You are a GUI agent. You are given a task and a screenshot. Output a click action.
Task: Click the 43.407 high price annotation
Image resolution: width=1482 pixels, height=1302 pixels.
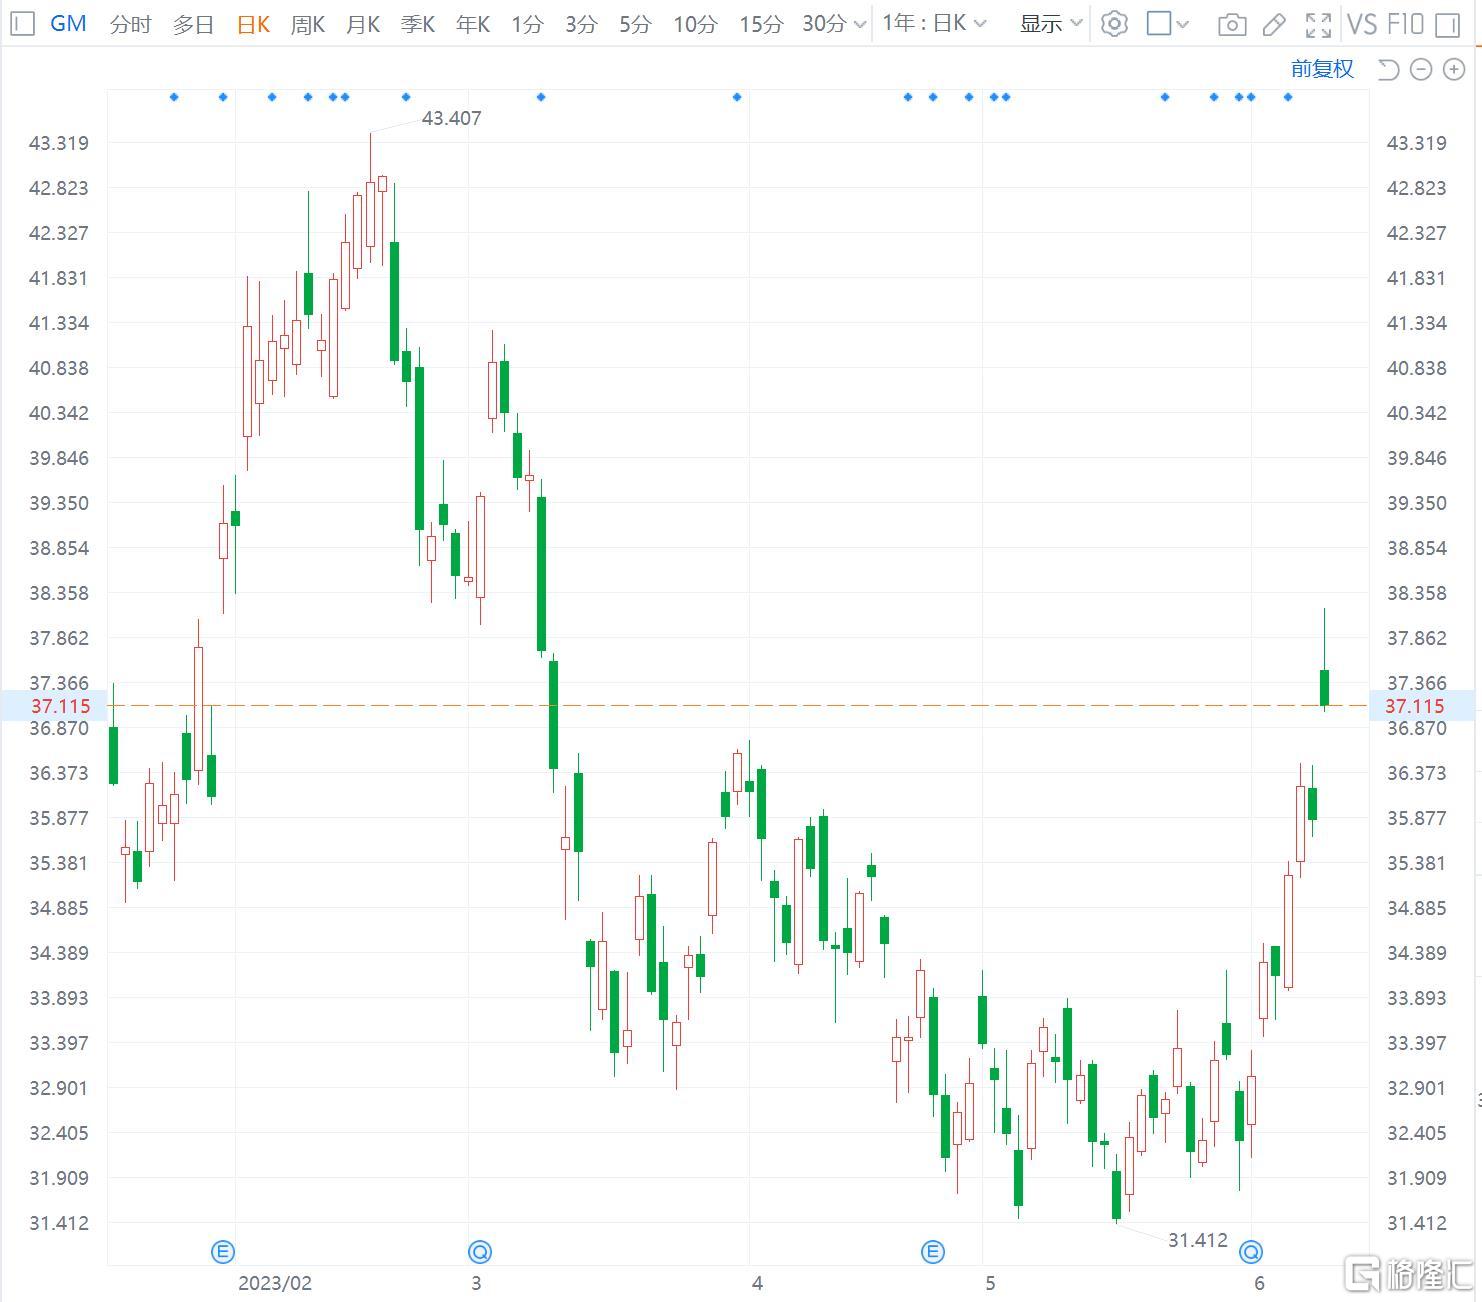click(x=451, y=118)
